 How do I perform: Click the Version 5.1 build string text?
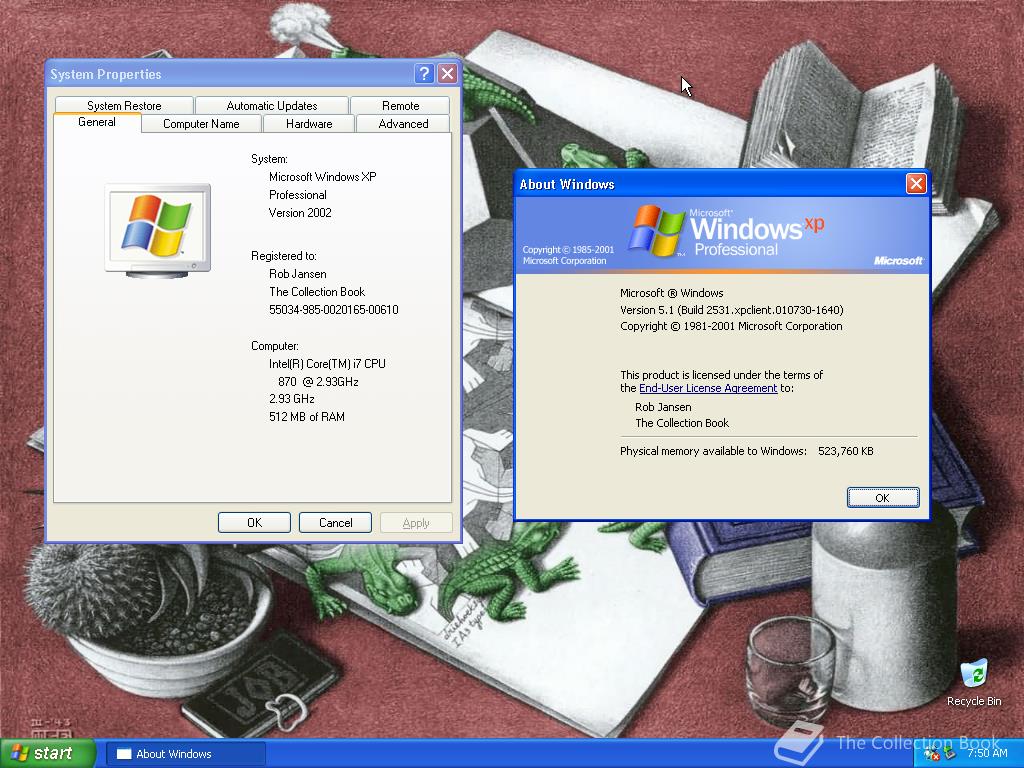(x=731, y=310)
